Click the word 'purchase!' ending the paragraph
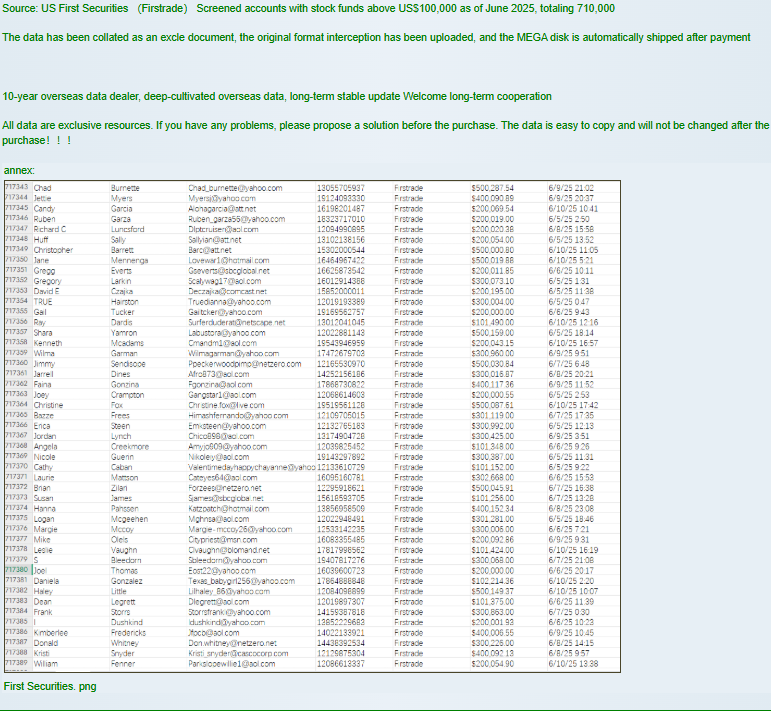This screenshot has width=771, height=711. 27,140
